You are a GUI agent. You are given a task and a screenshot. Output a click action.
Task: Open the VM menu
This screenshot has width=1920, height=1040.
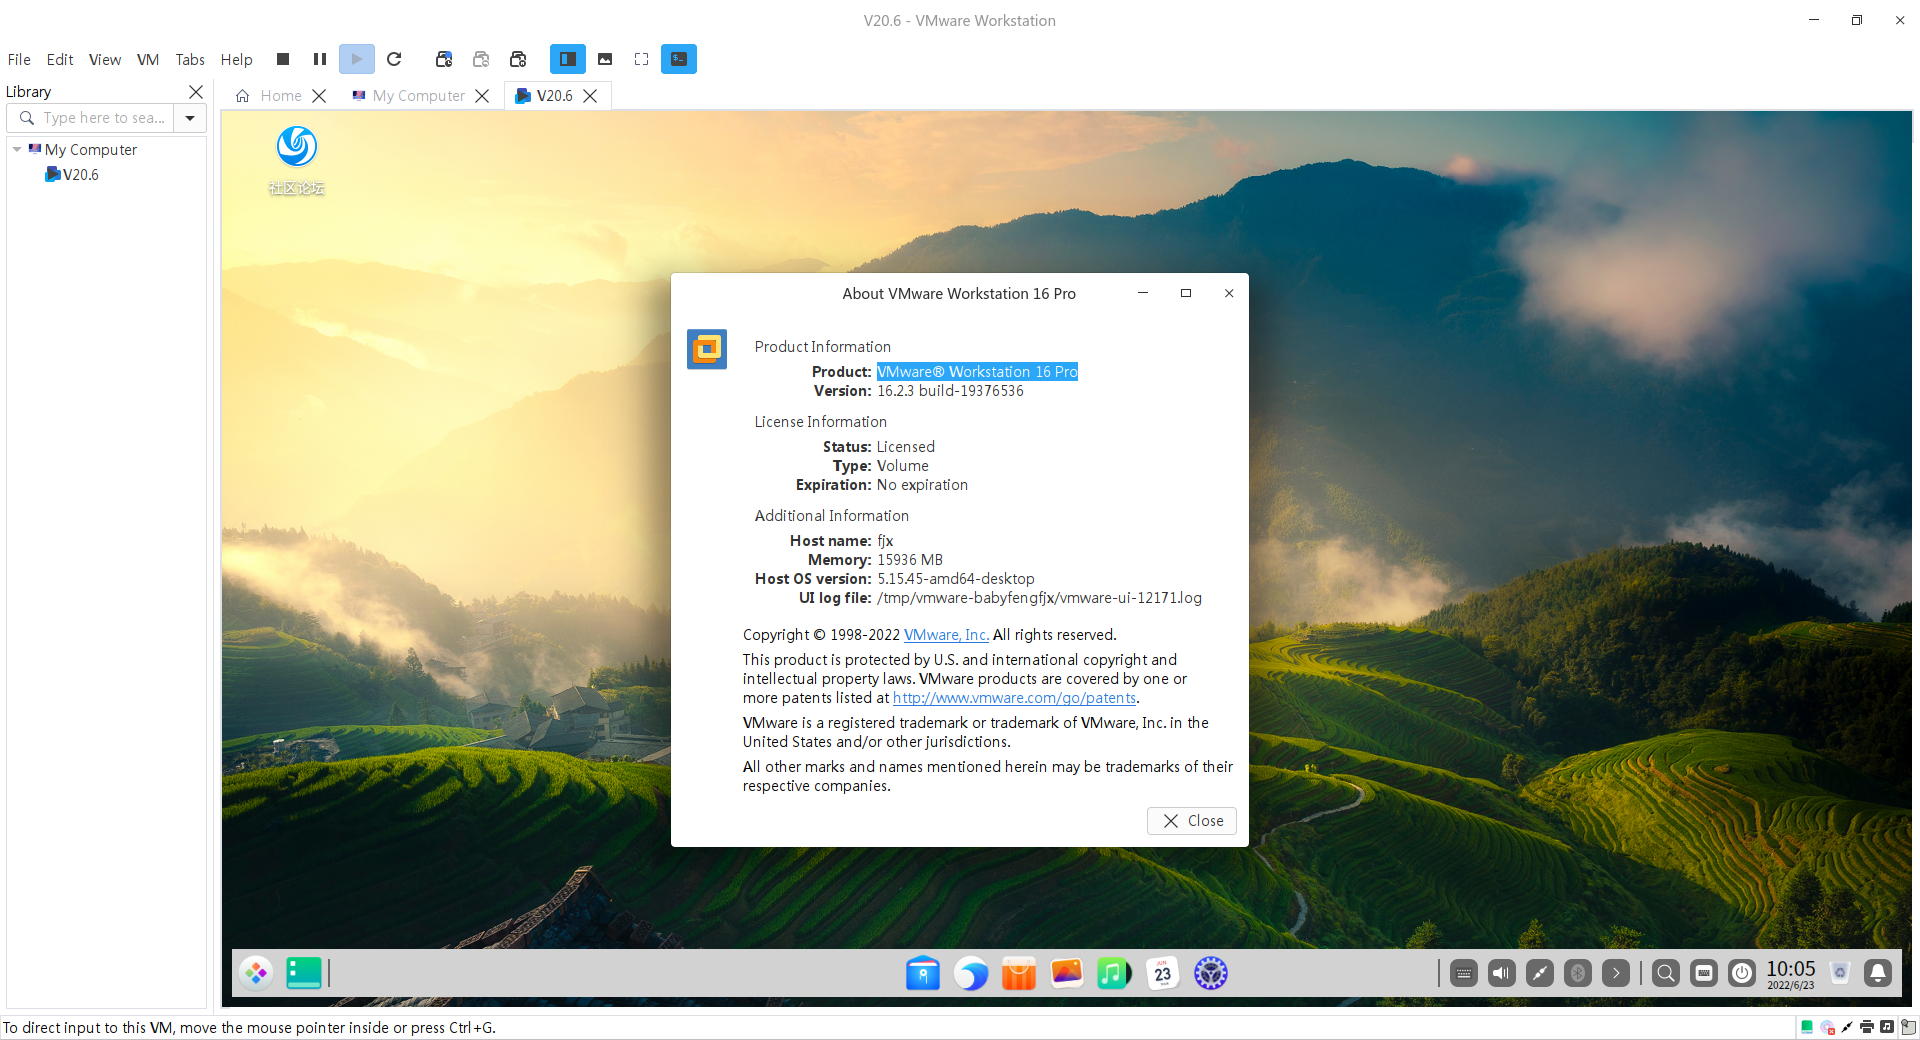[x=148, y=60]
